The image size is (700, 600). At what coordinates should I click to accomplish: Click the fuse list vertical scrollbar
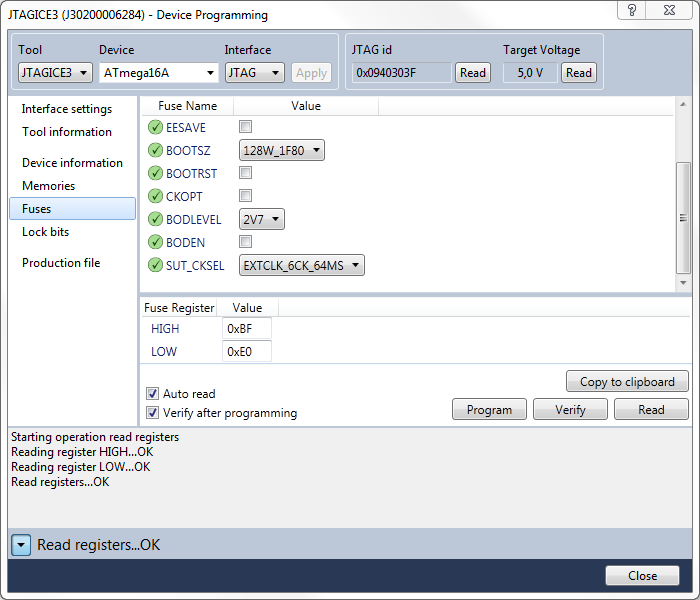(x=684, y=217)
